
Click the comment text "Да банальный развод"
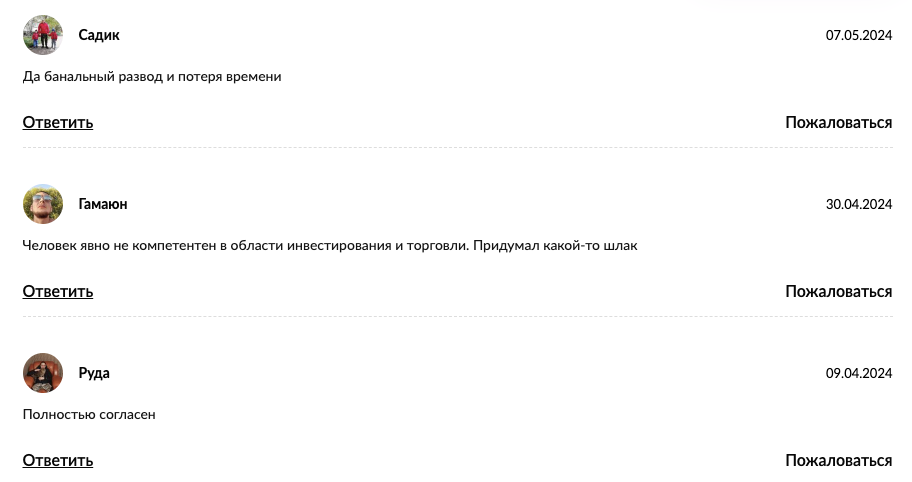152,76
